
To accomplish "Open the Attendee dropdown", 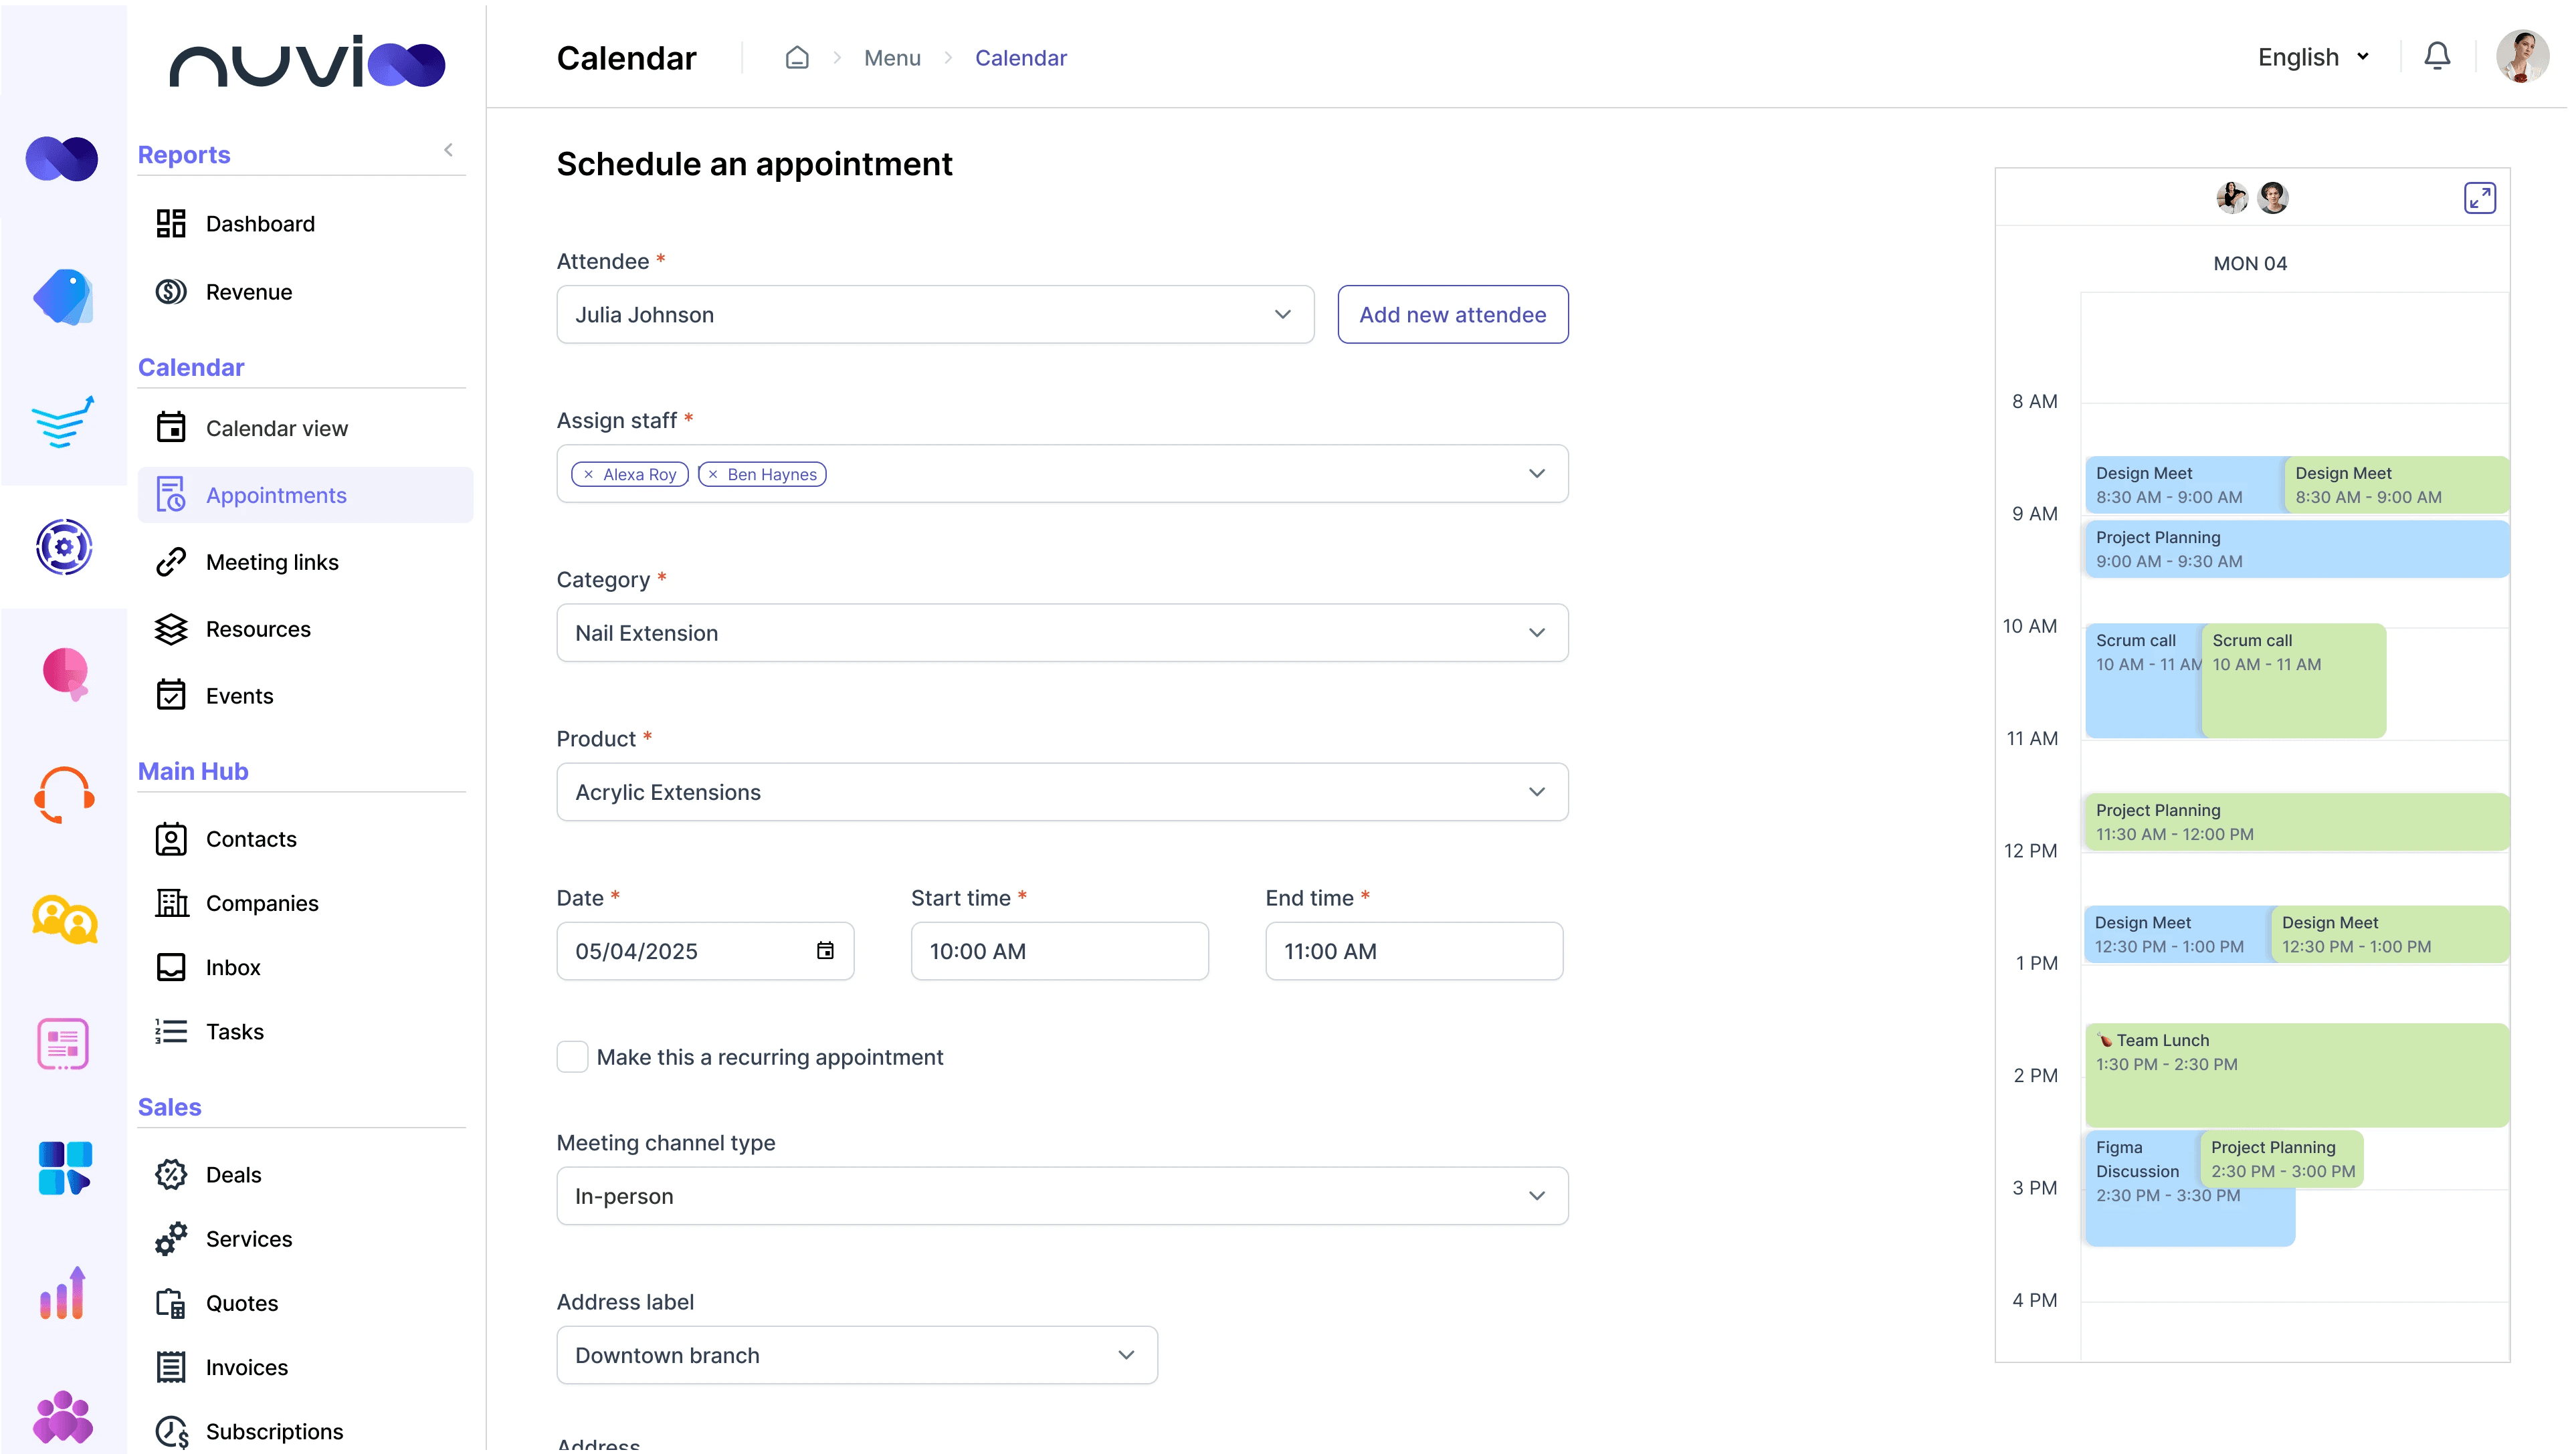I will pyautogui.click(x=934, y=315).
